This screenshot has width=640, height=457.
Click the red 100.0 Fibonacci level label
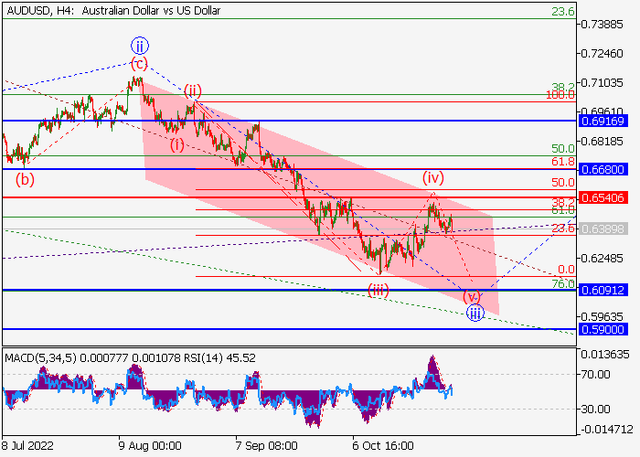tap(559, 96)
